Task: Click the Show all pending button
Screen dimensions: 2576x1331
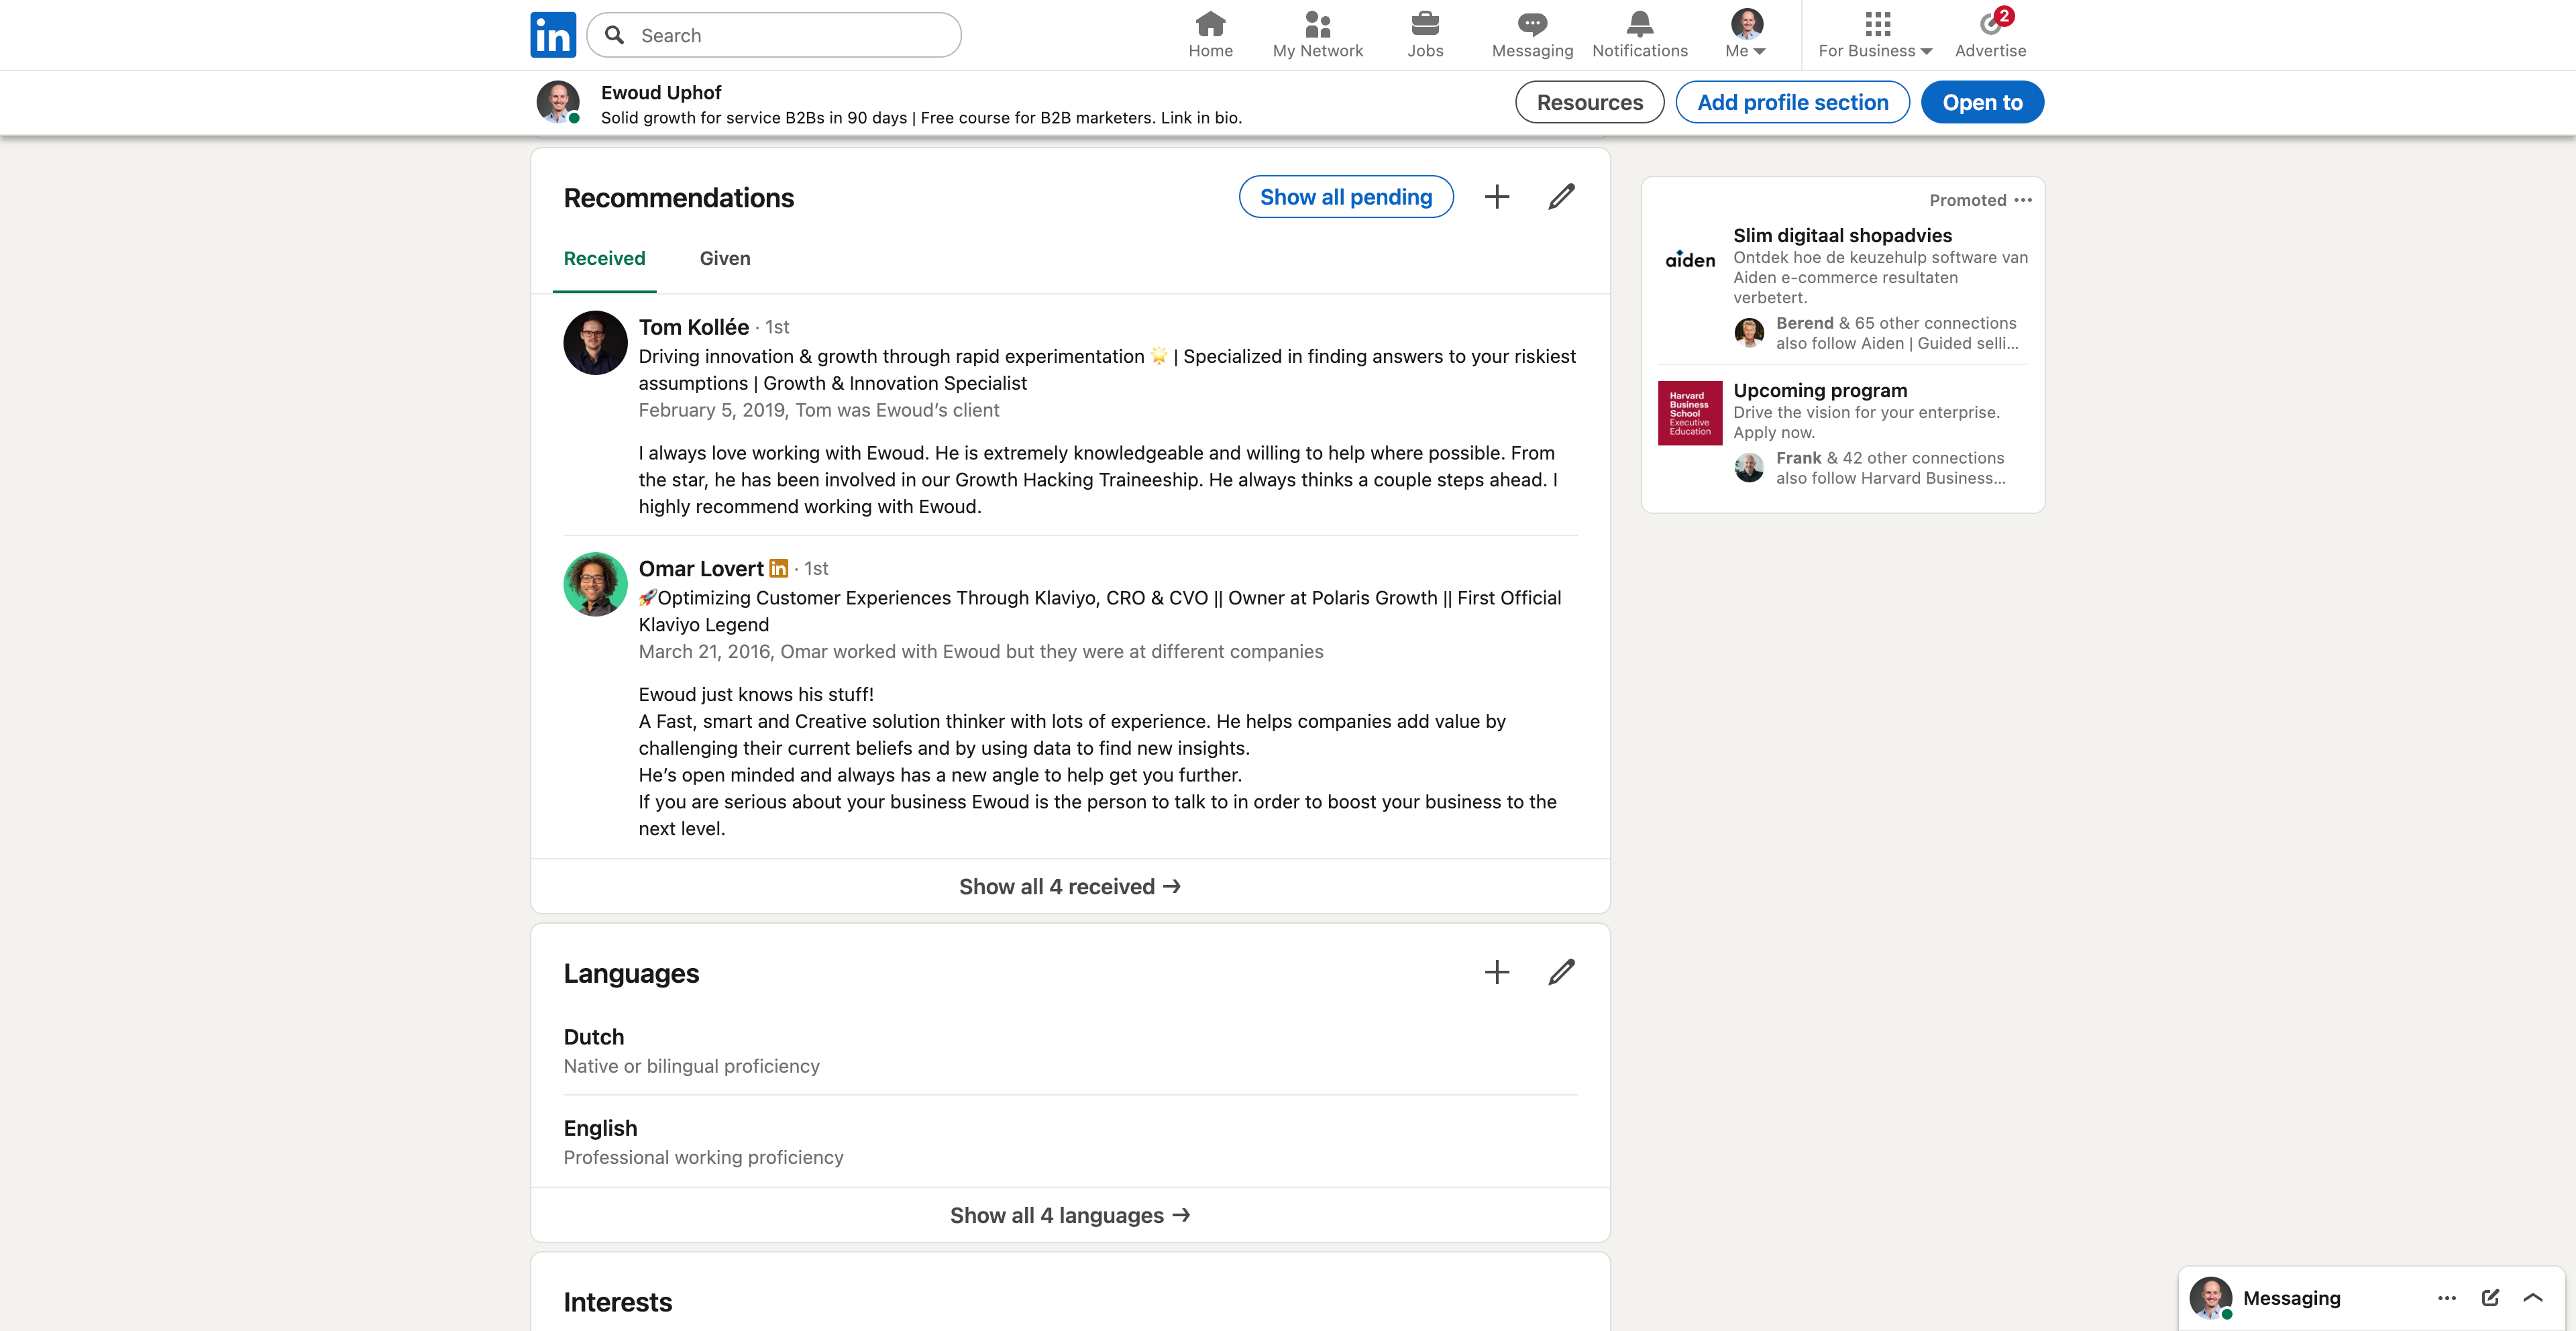Action: click(1345, 197)
